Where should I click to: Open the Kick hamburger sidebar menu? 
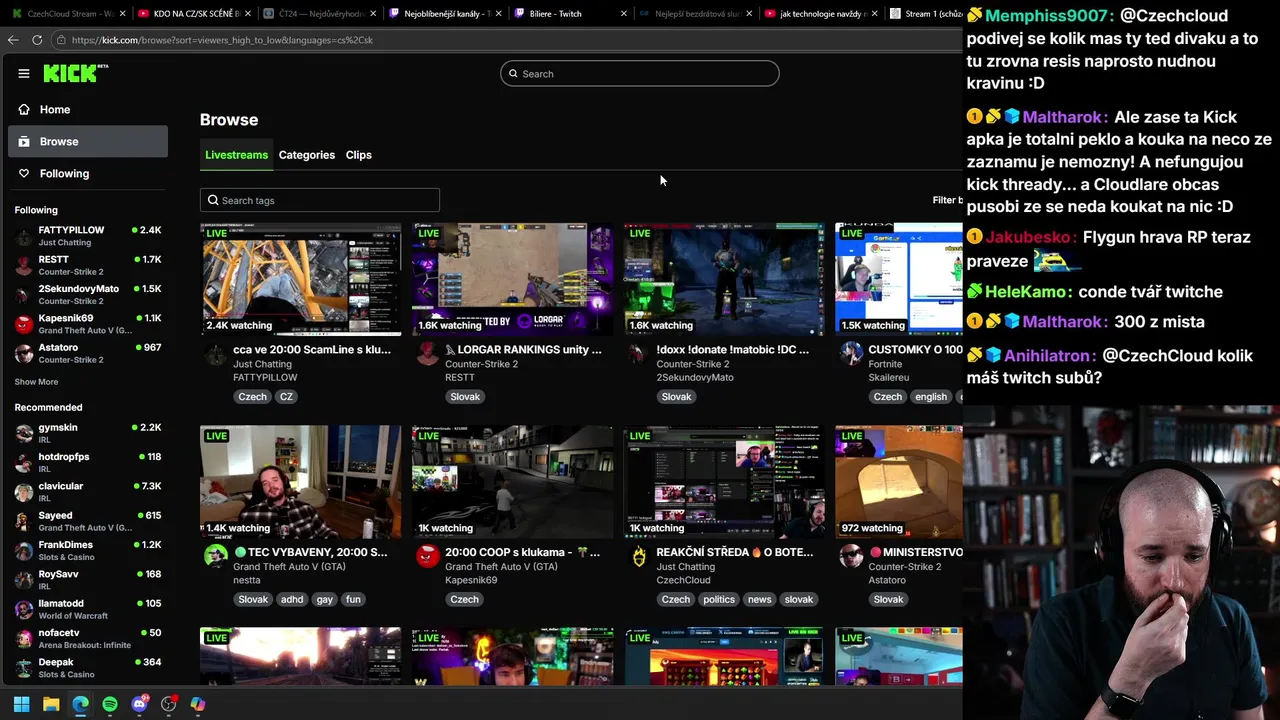point(24,73)
